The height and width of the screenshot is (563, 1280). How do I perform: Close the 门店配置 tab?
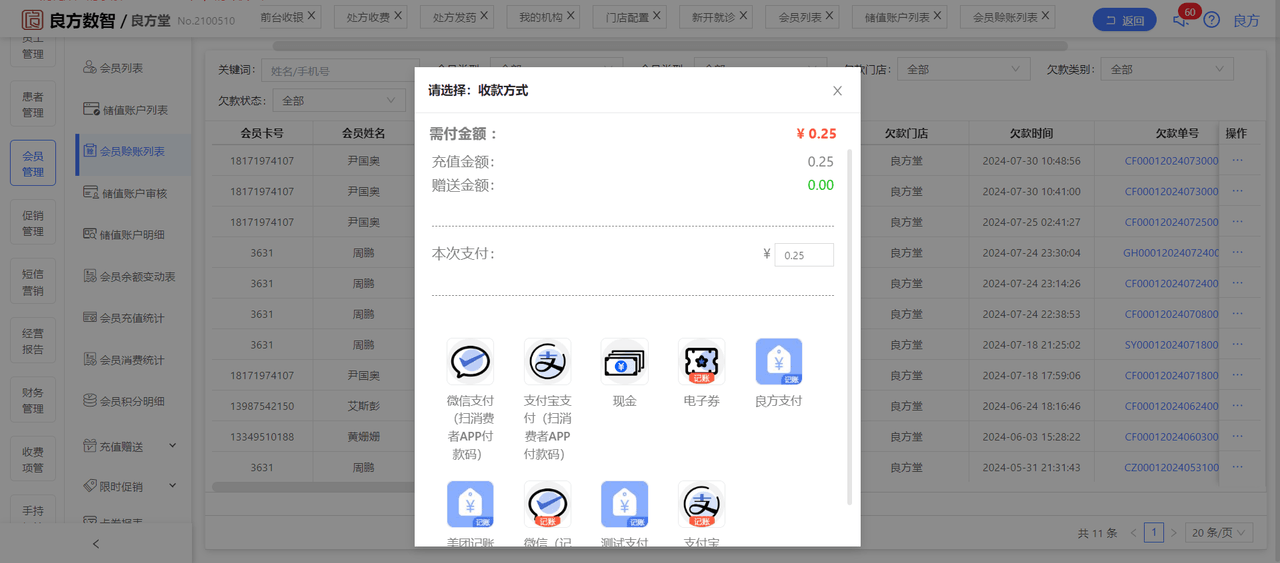[x=658, y=17]
